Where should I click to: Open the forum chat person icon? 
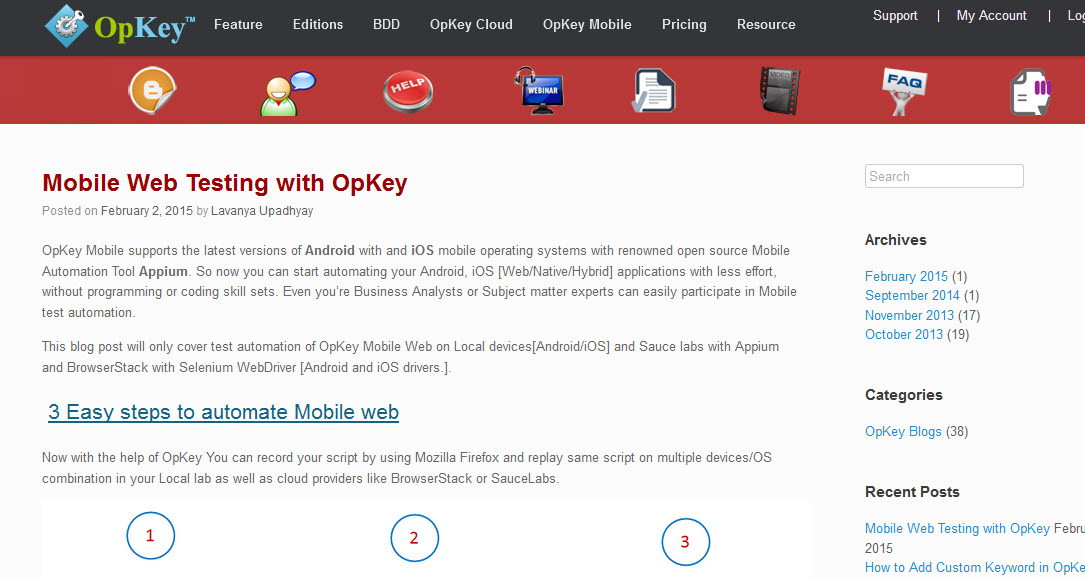coord(287,93)
